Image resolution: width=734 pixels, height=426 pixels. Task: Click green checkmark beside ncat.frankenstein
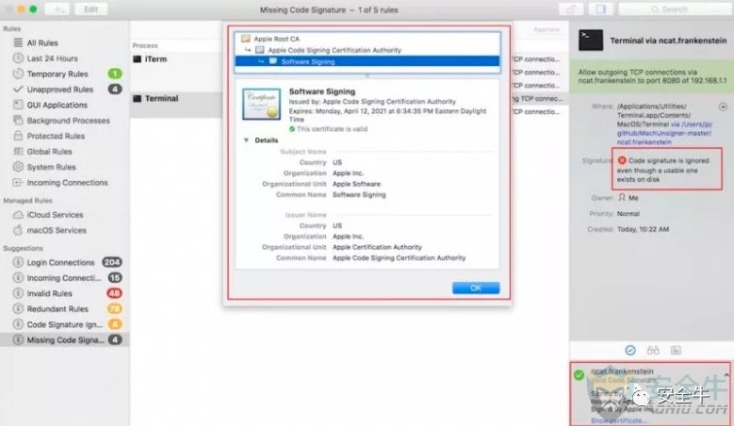(x=579, y=375)
